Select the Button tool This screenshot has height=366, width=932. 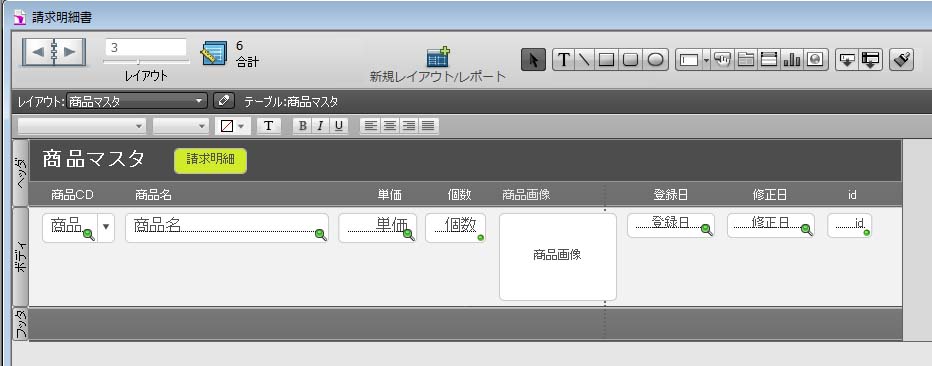723,59
